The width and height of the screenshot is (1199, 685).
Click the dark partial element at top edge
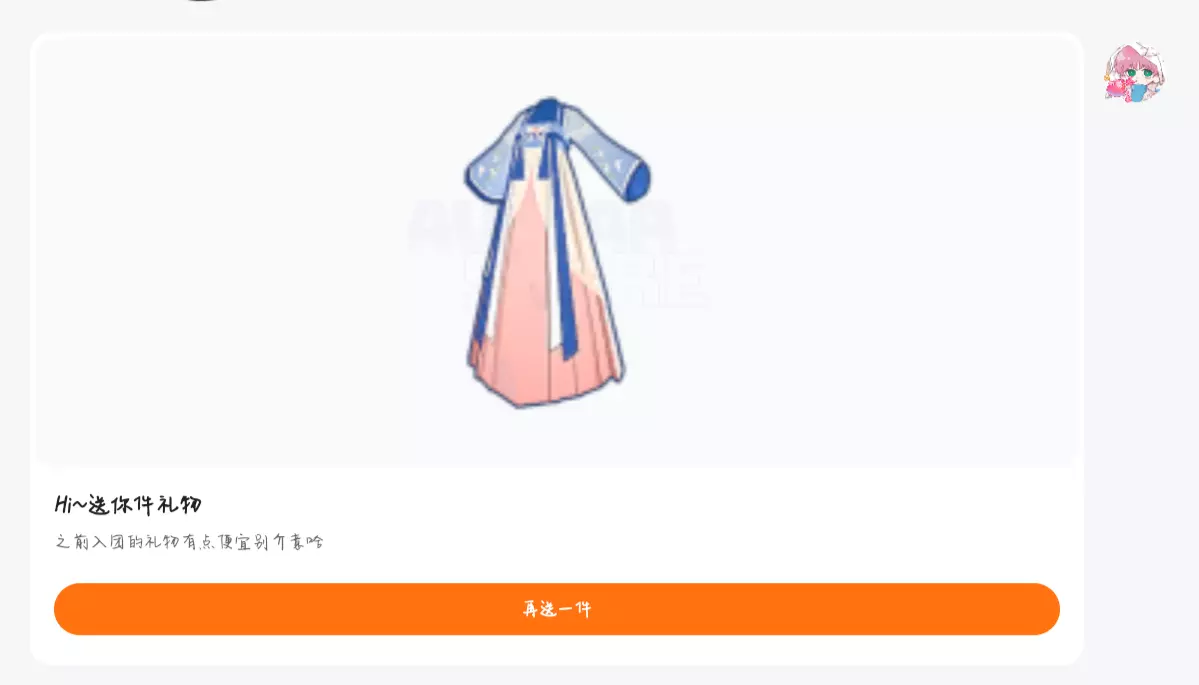pyautogui.click(x=203, y=1)
